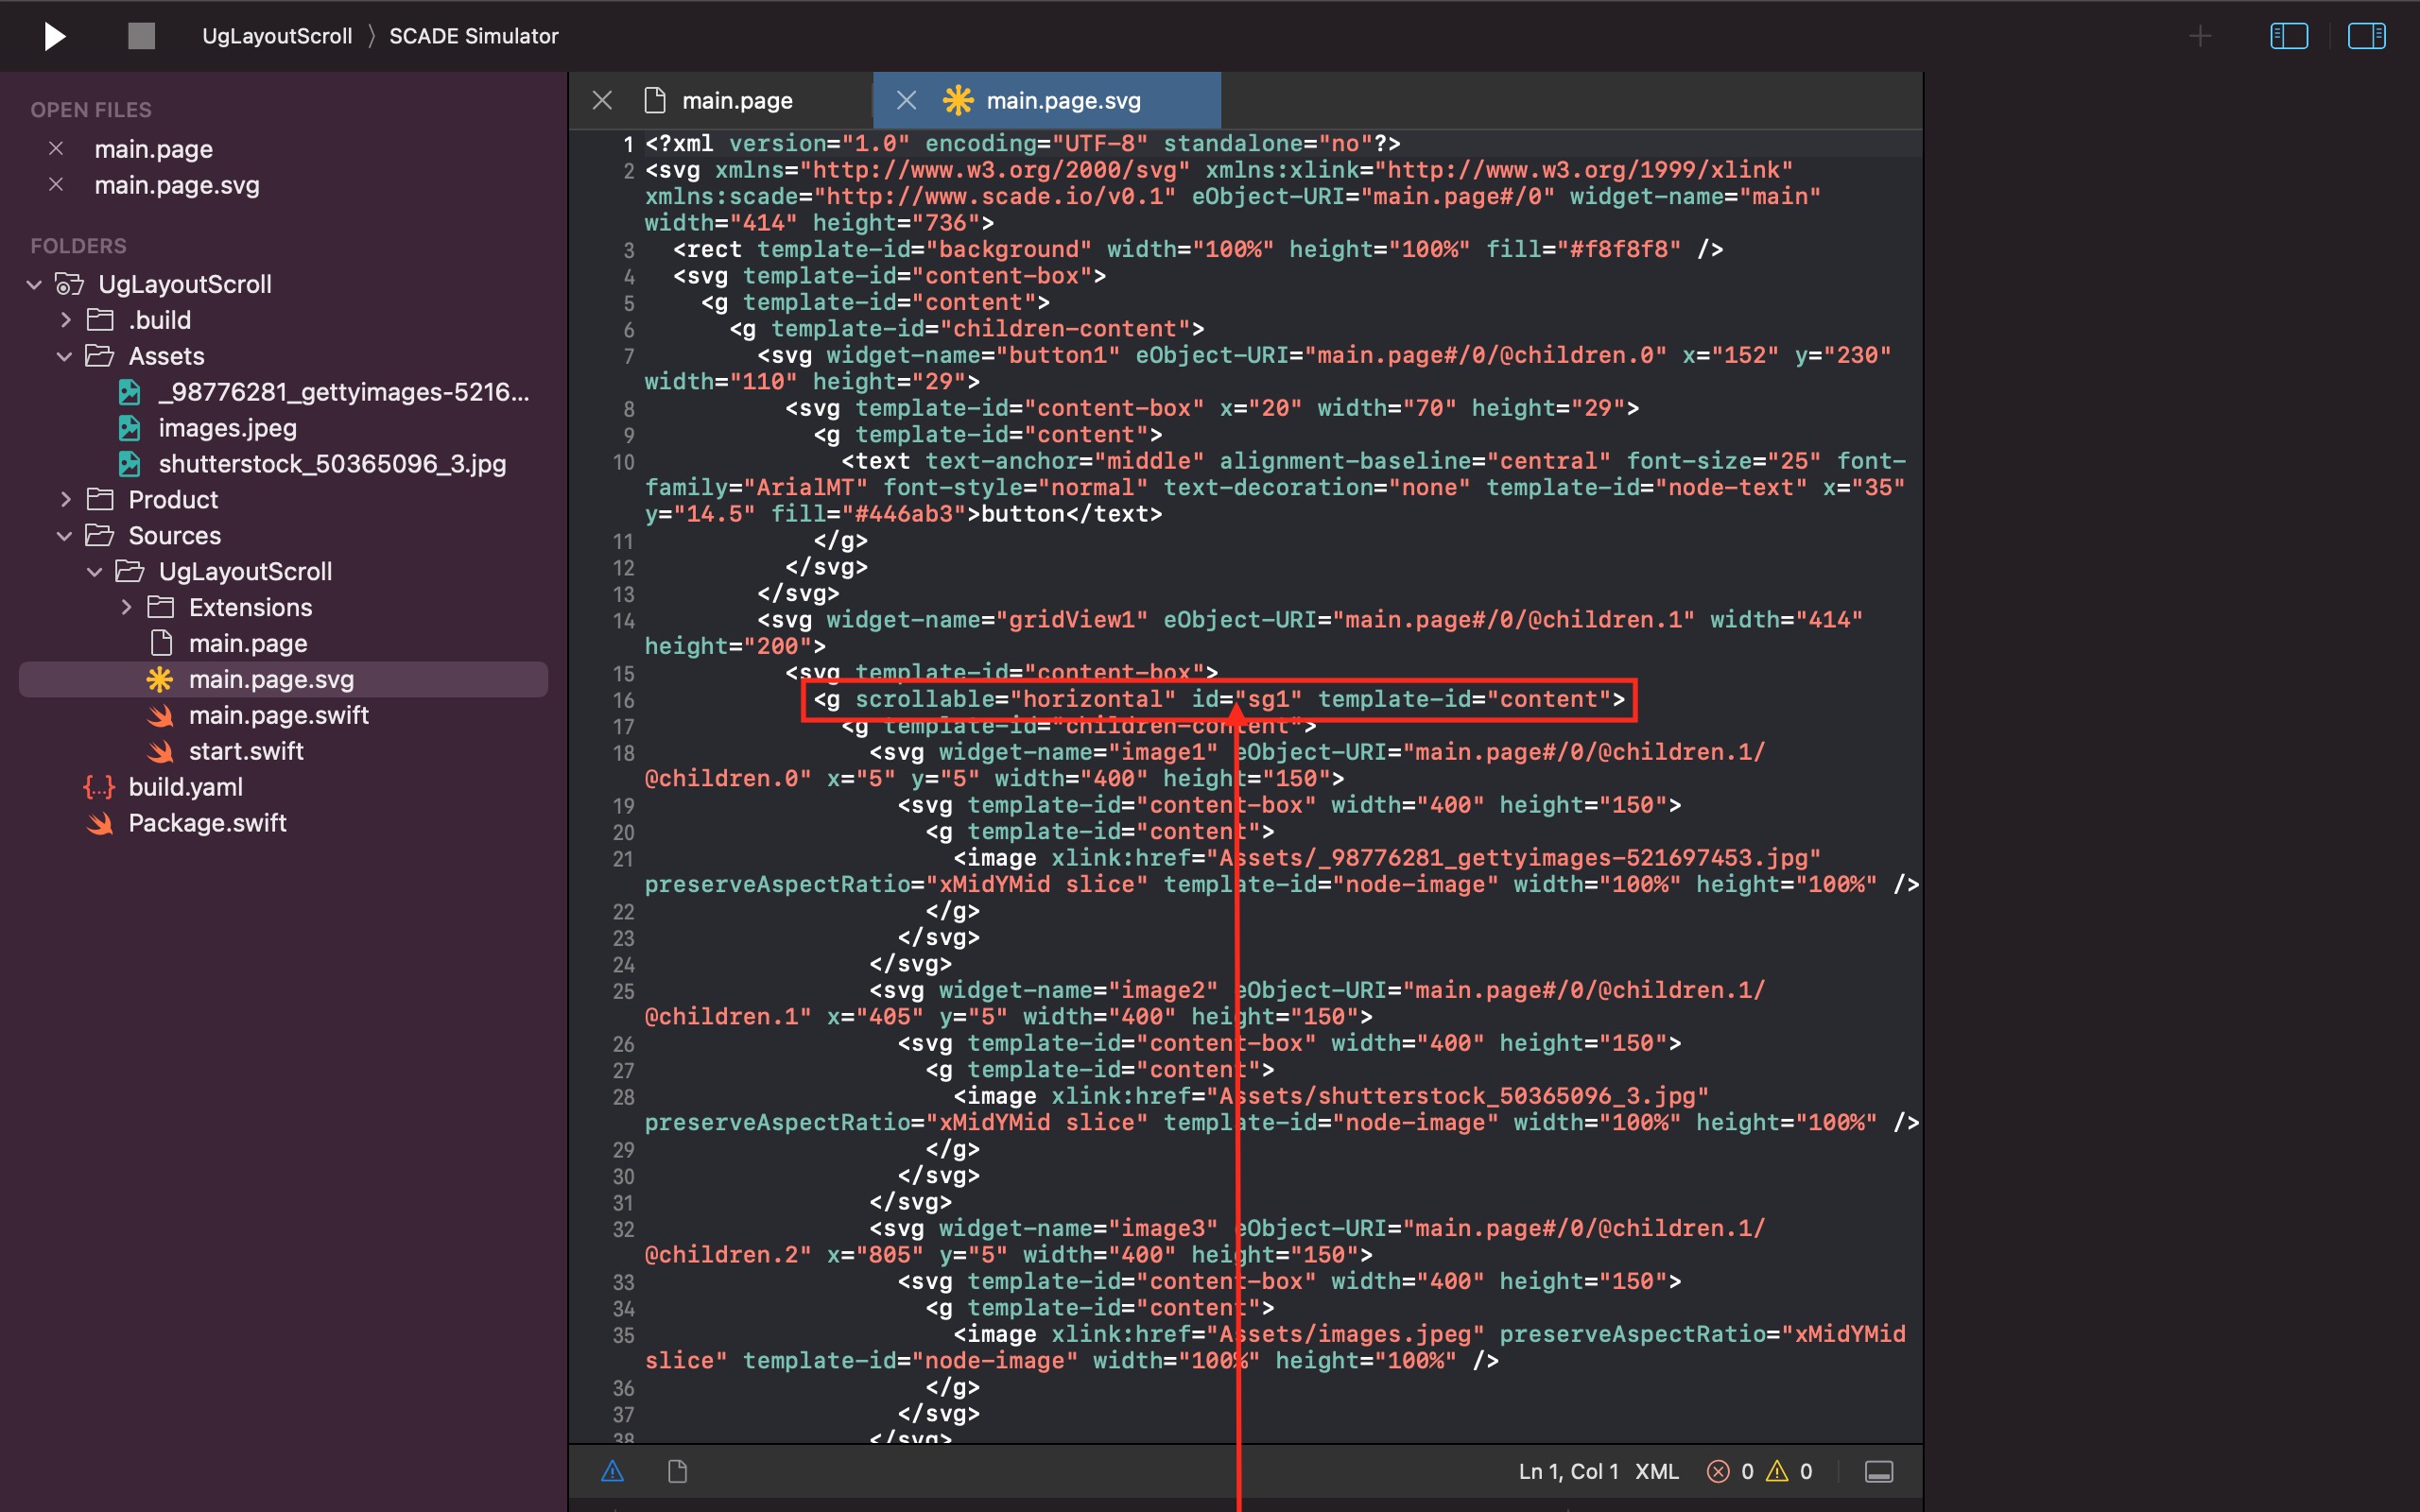The image size is (2420, 1512).
Task: Expand the Extensions folder
Action: coord(126,607)
